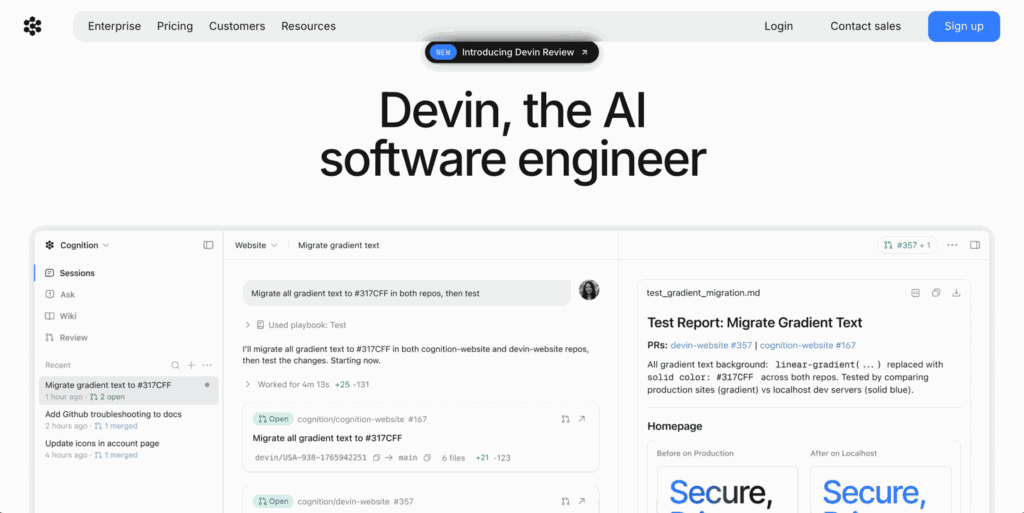
Task: Open the devin-website #357 PR link
Action: [711, 345]
